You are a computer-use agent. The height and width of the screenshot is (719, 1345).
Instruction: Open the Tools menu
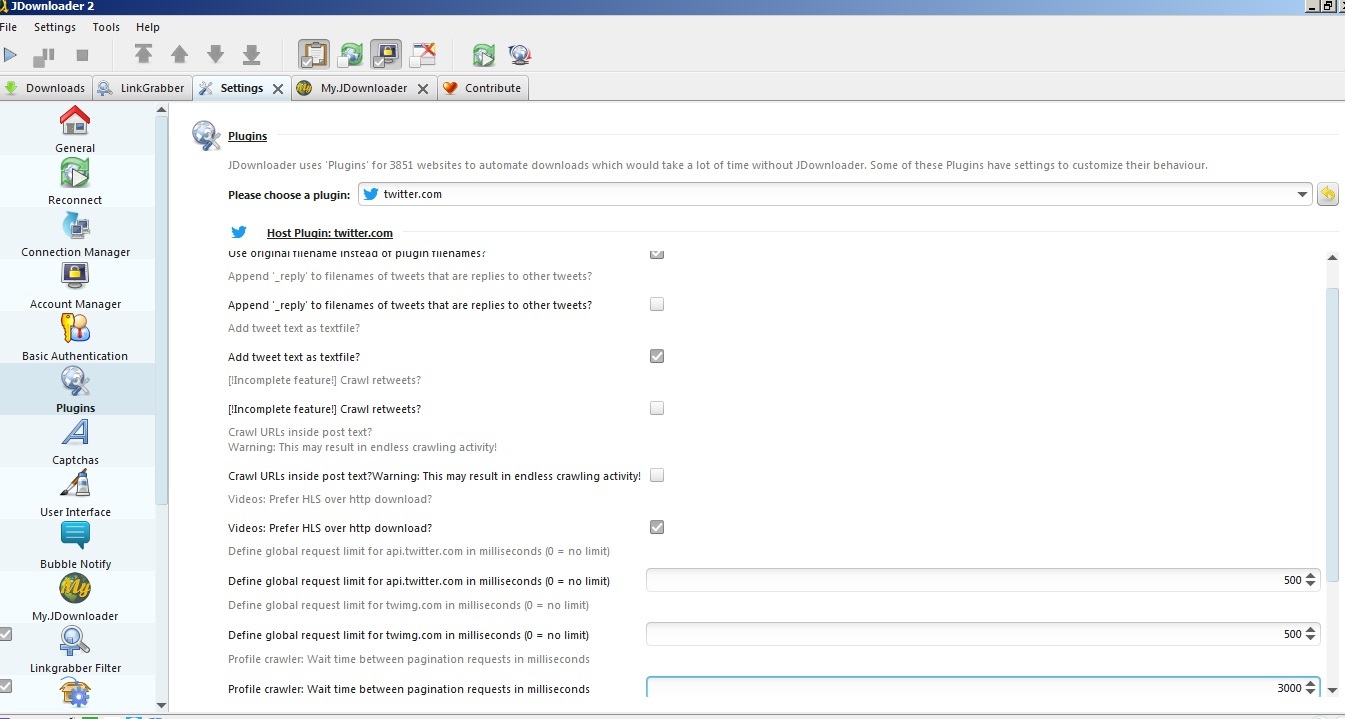(106, 27)
